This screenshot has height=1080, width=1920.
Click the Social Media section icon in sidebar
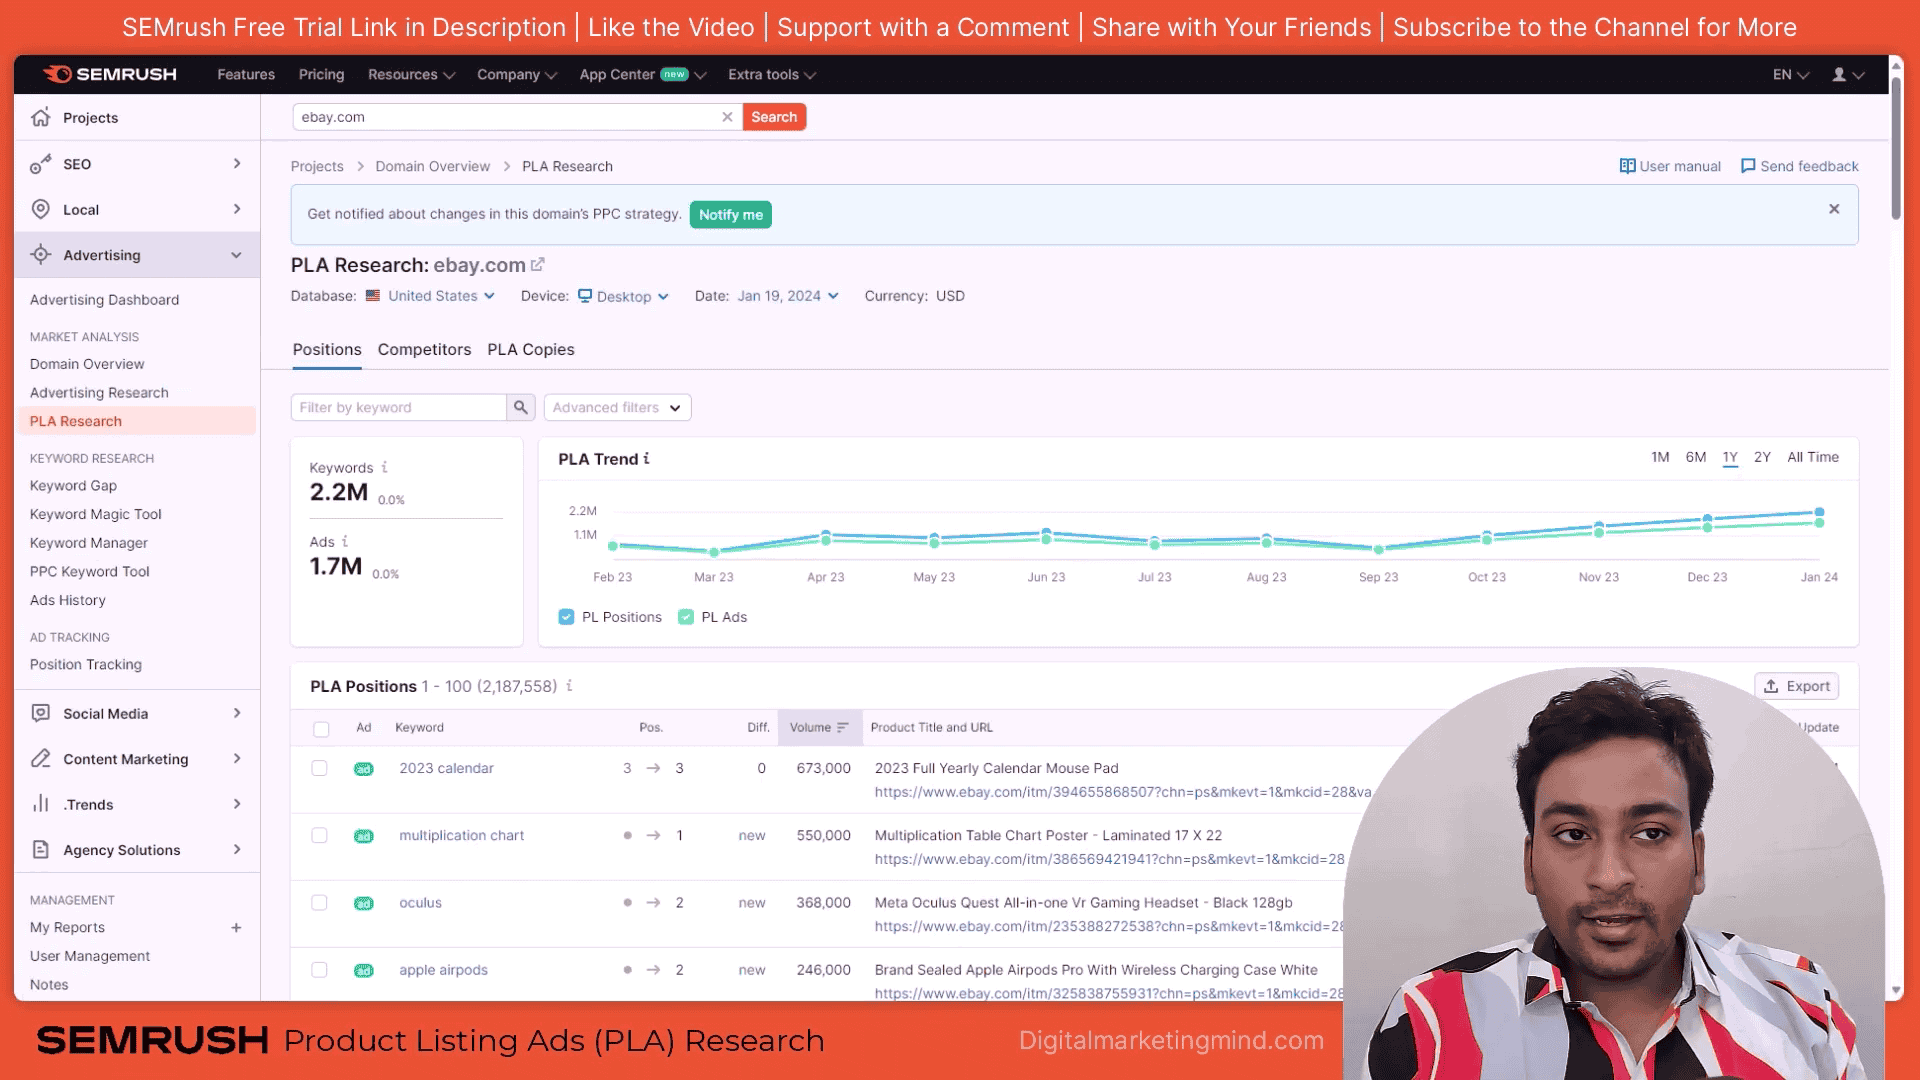click(x=42, y=713)
